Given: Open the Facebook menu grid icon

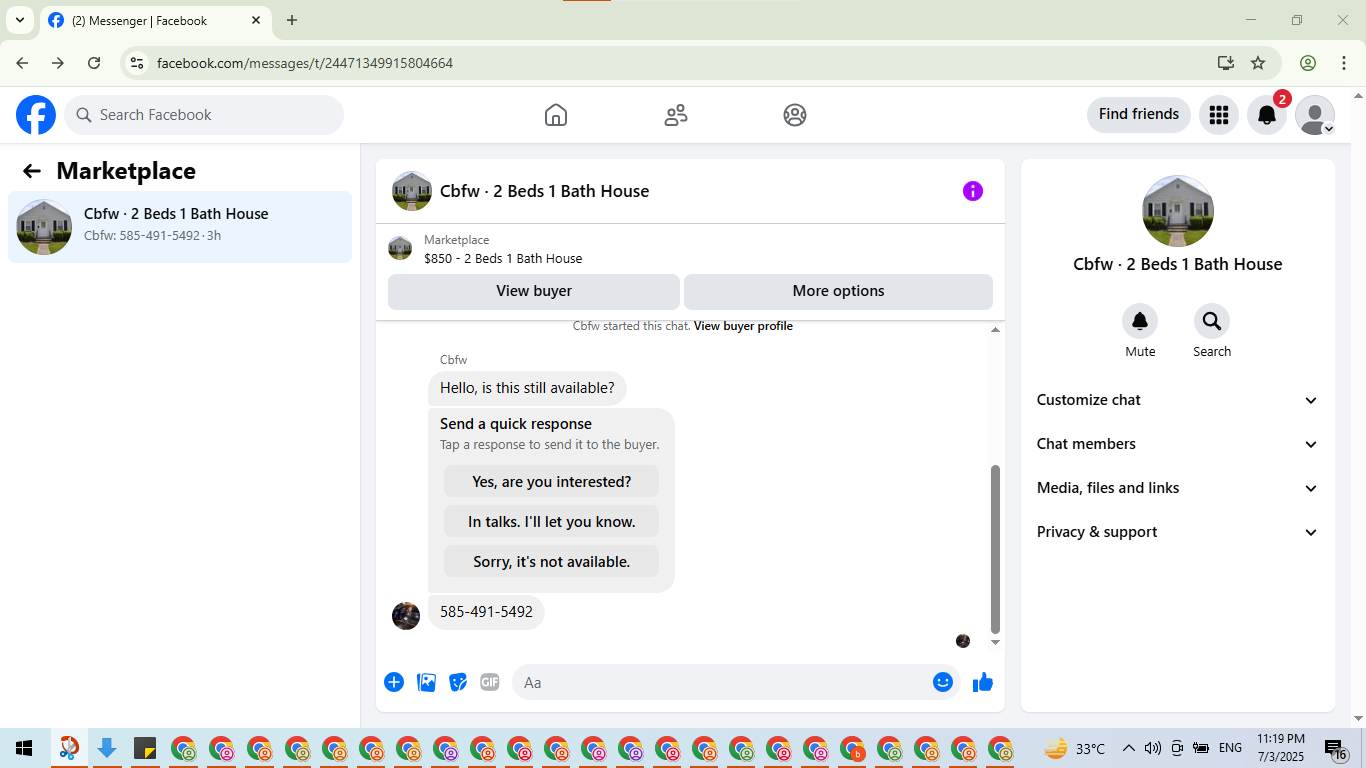Looking at the screenshot, I should click(x=1218, y=115).
